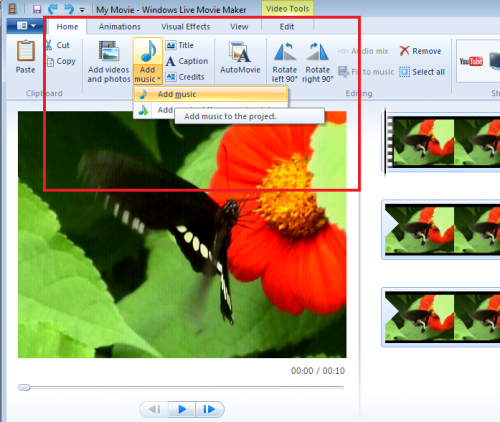Click Fit to music option
Image resolution: width=500 pixels, height=422 pixels.
tap(366, 72)
